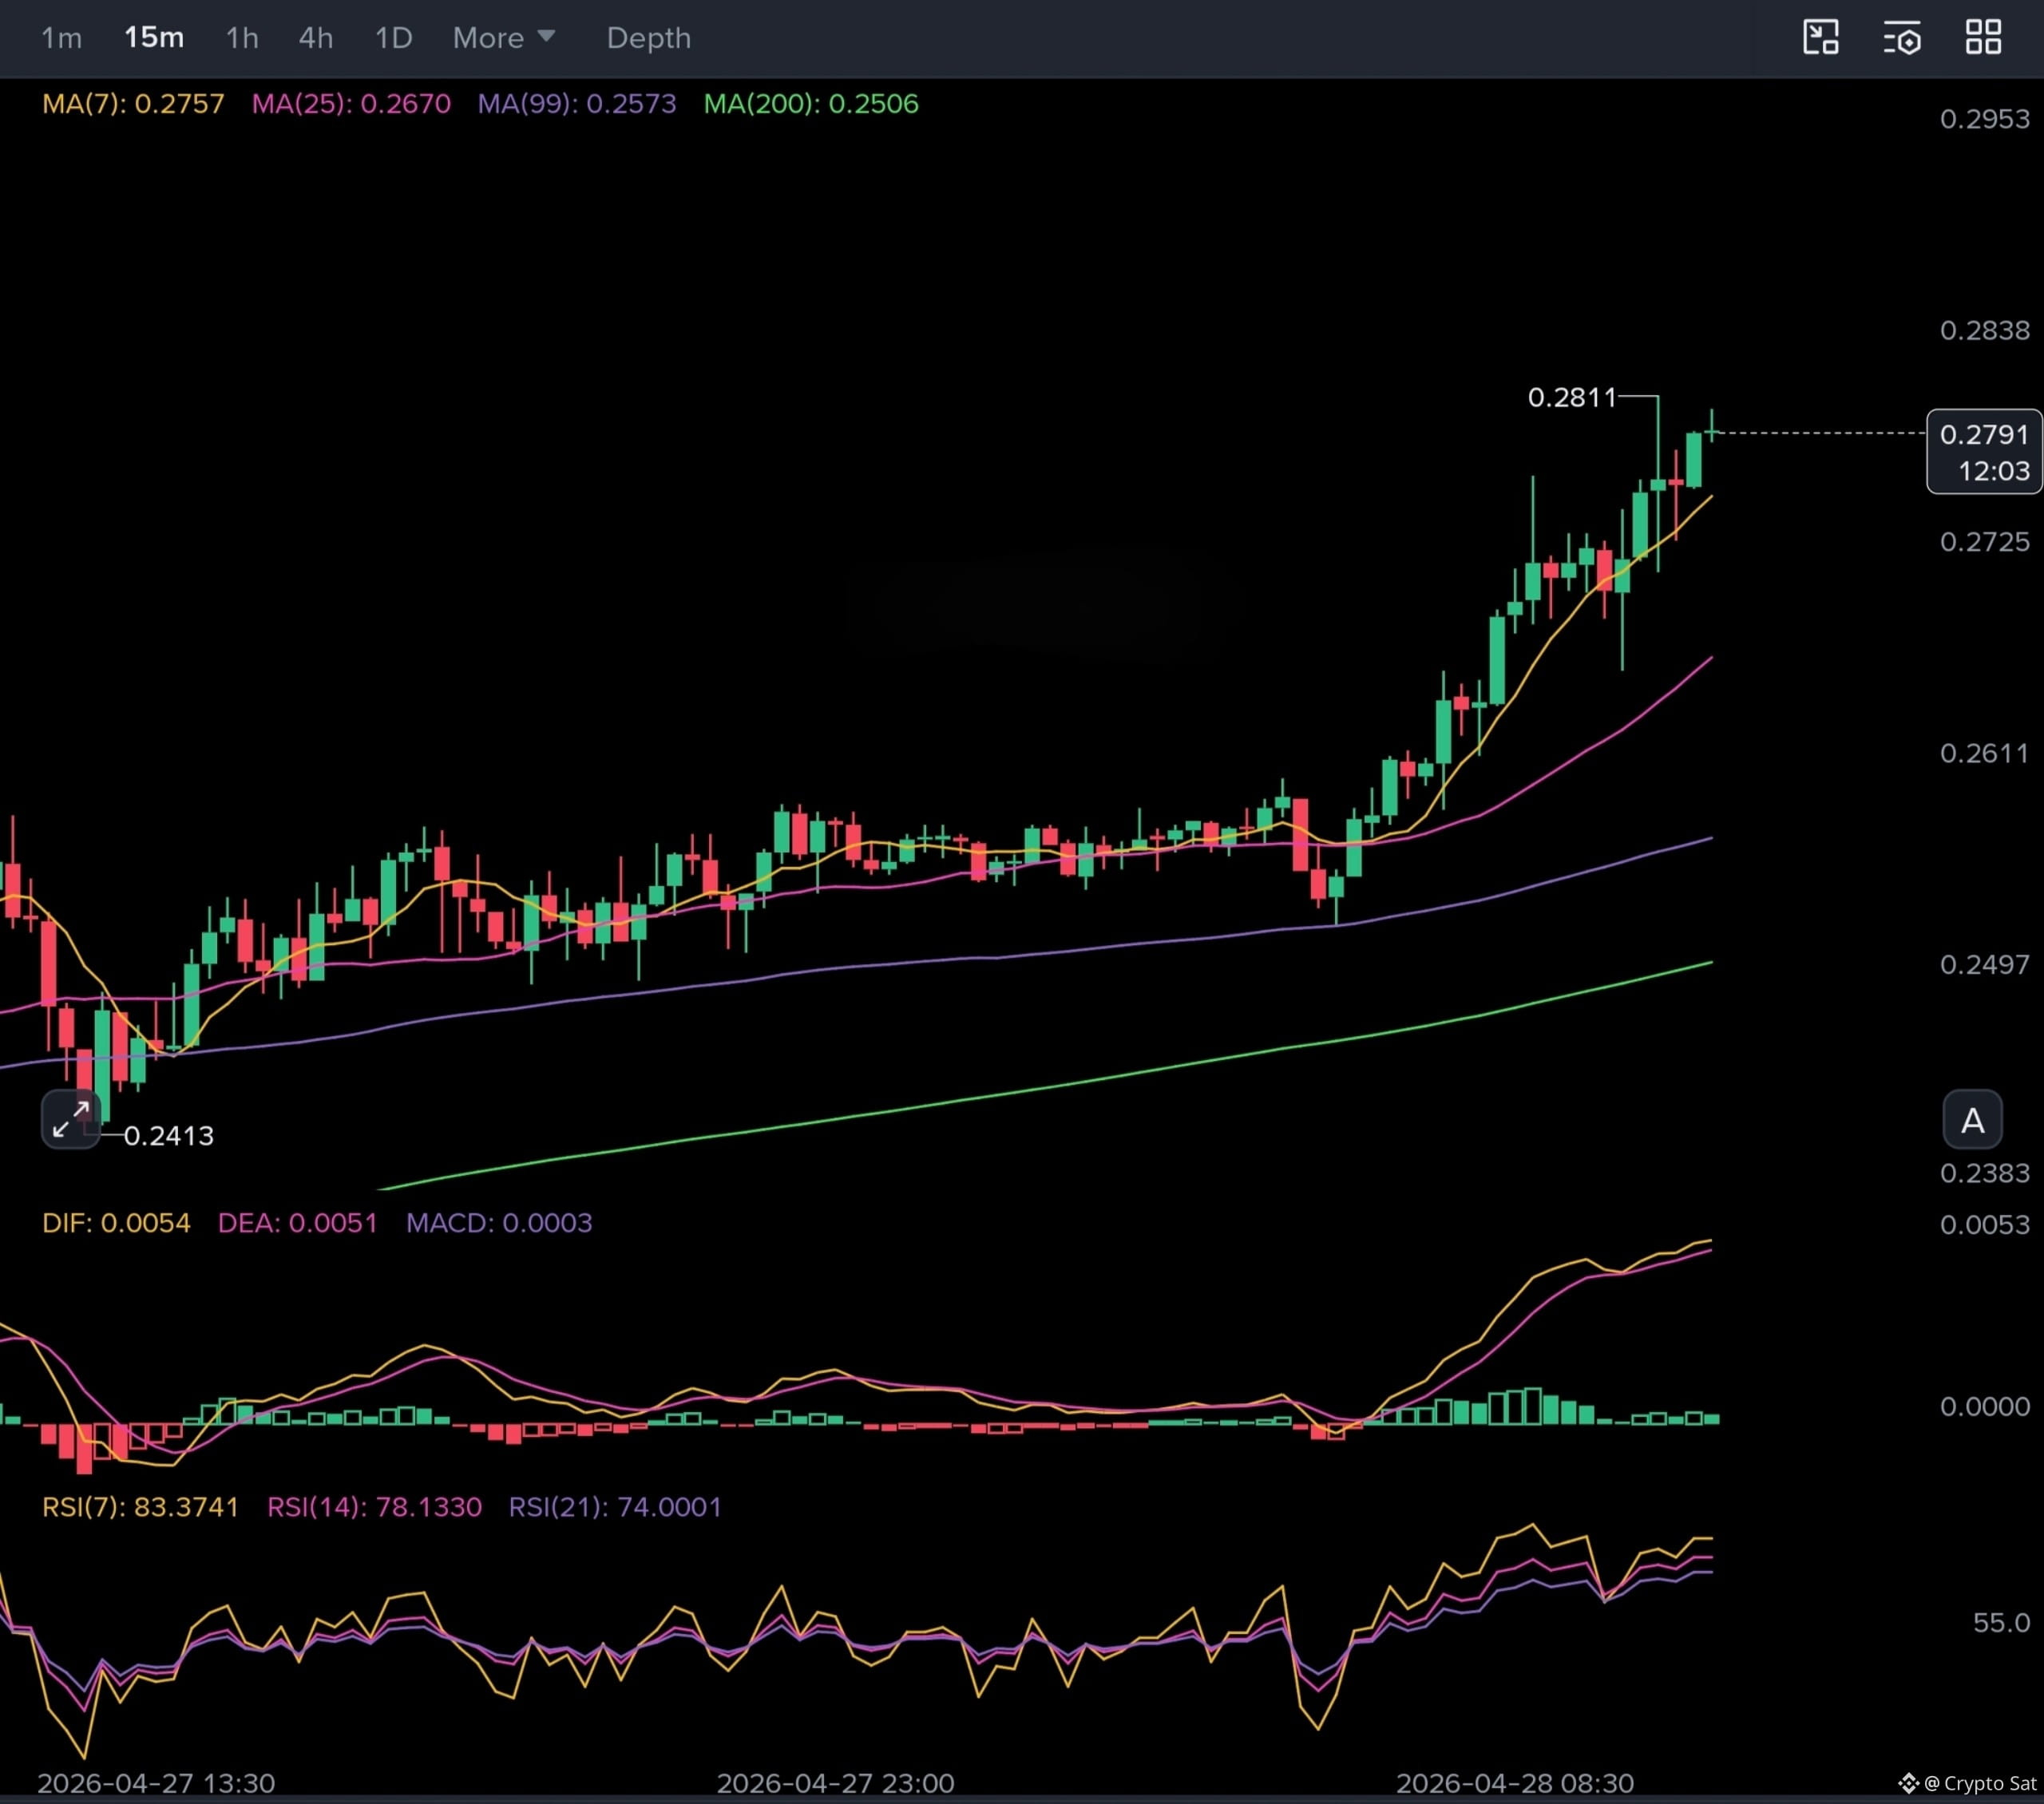
Task: Click the MA(7): 0.2757 indicator label
Action: [133, 104]
